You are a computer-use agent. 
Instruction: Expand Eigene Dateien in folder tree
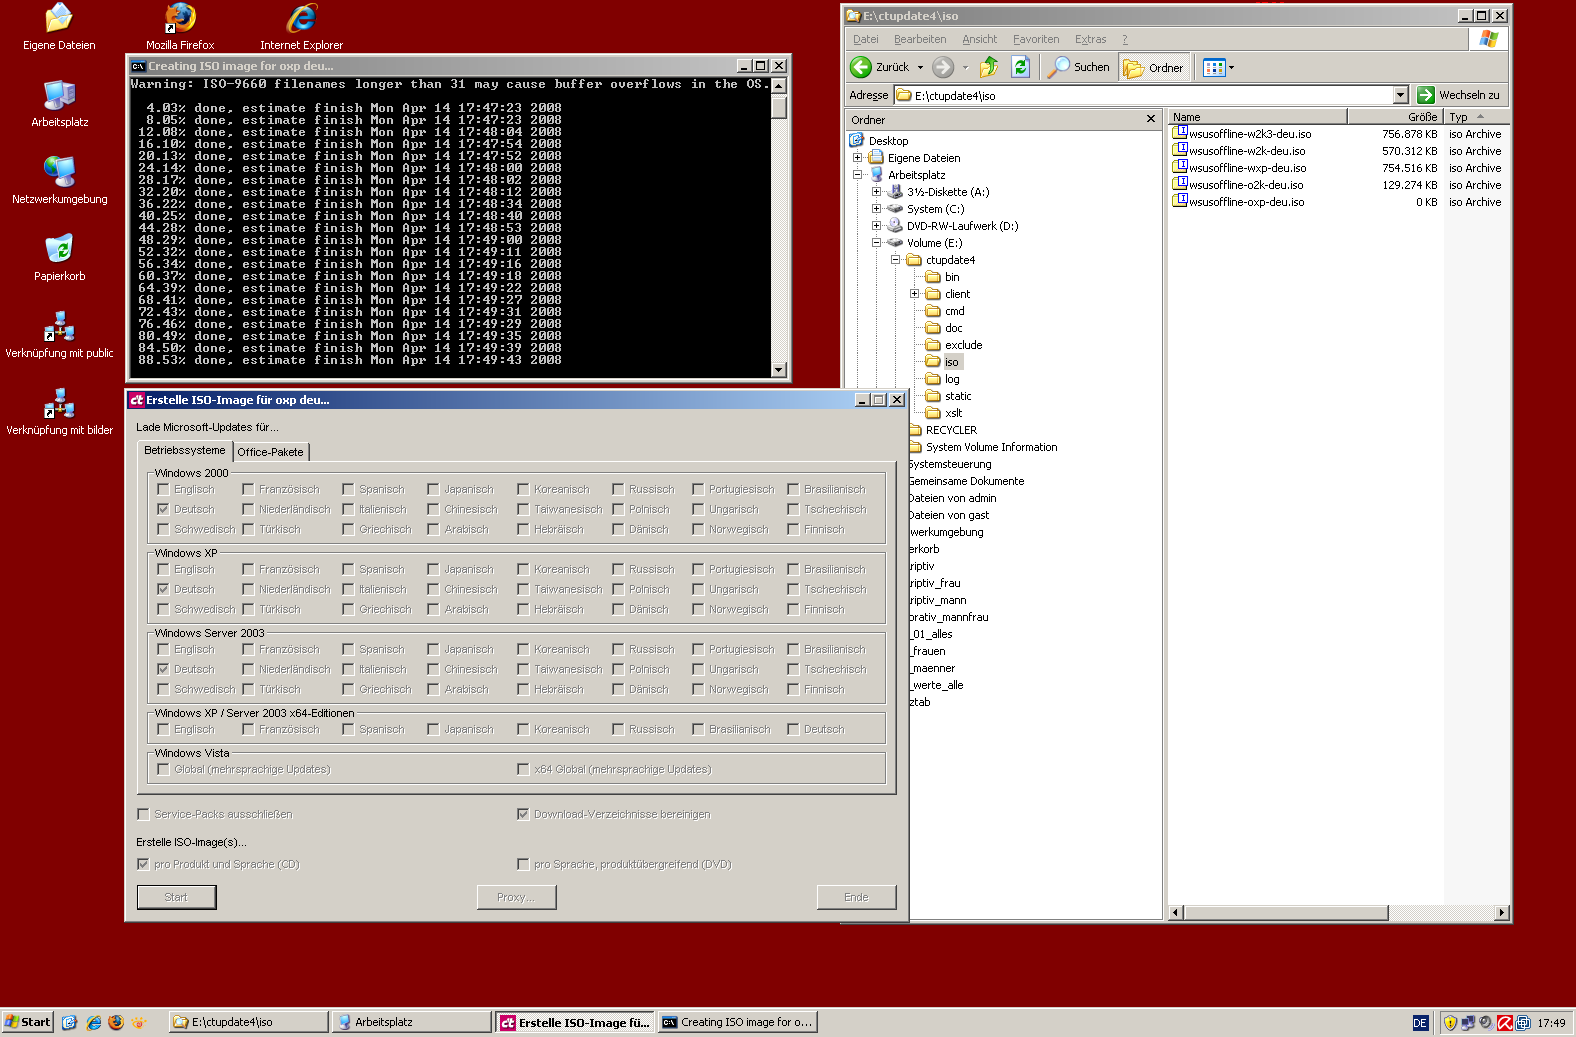point(857,157)
